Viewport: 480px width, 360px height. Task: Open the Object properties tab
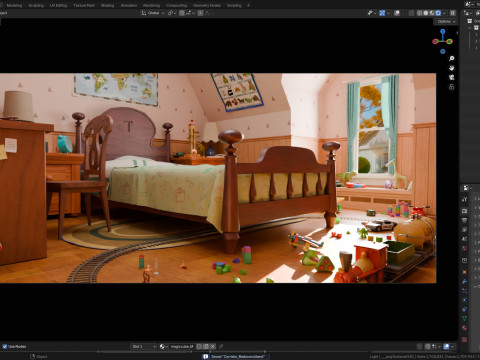465,272
